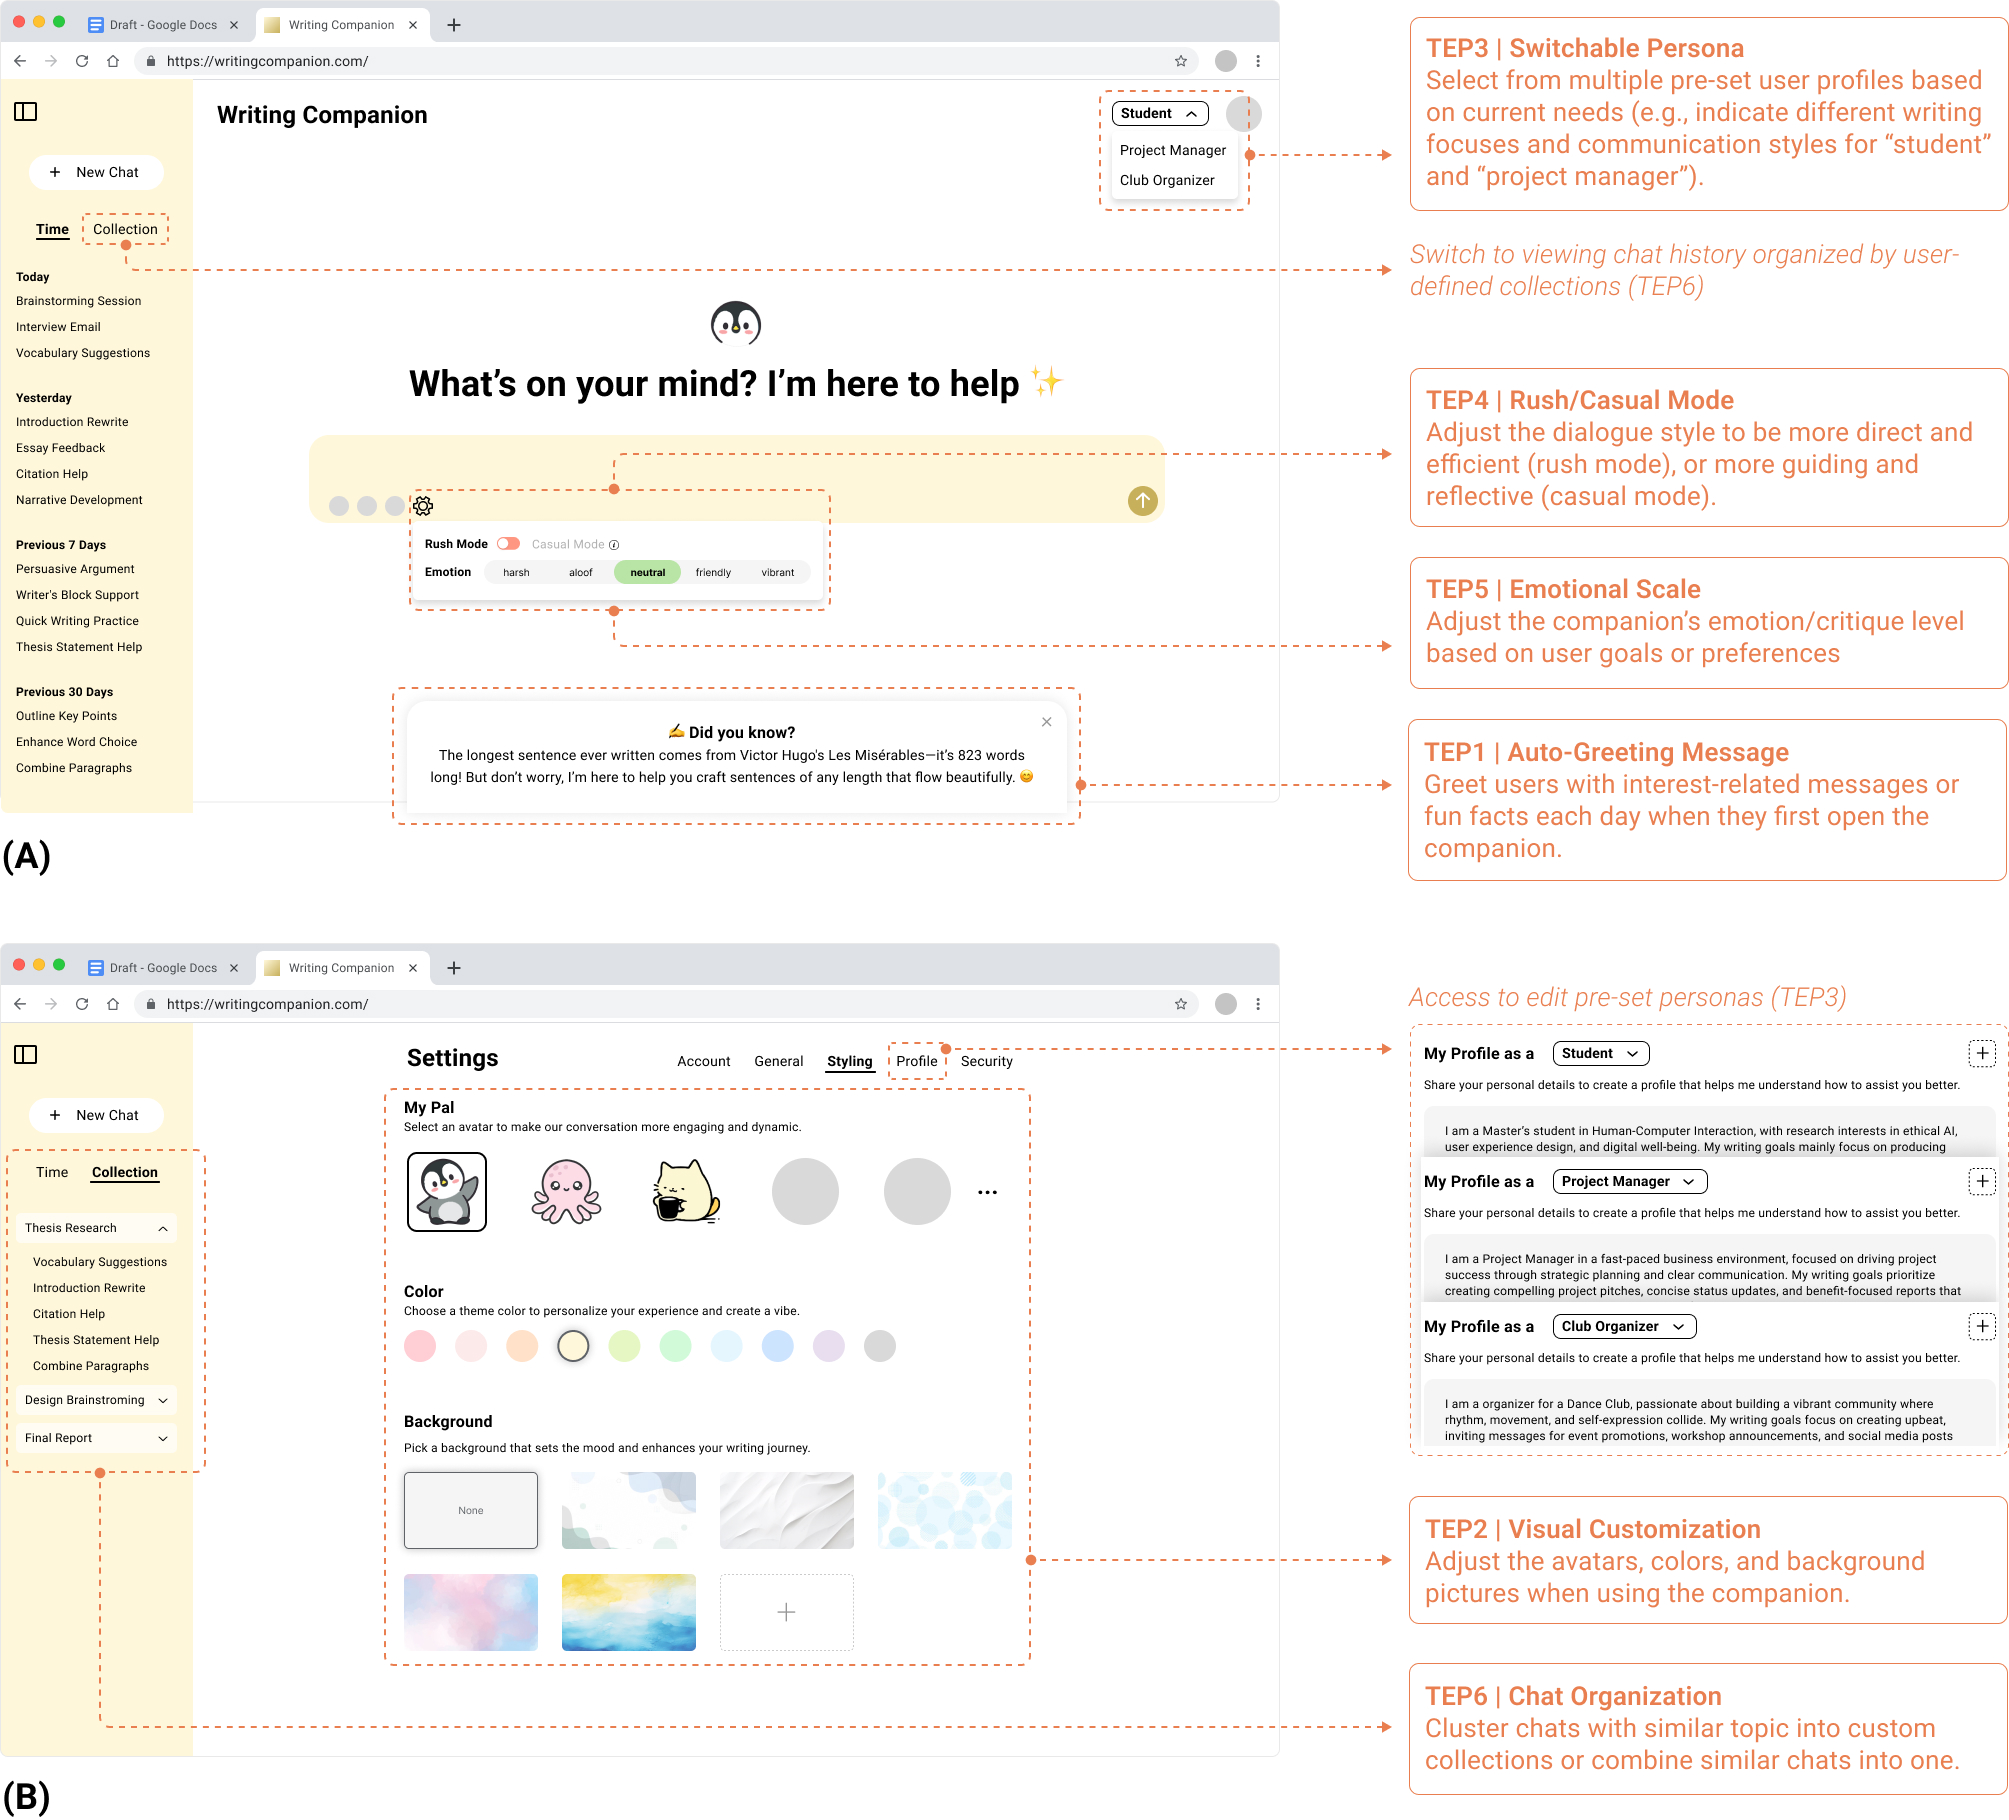
Task: Choose the yellow-blue watercolor background thumbnail
Action: (628, 1612)
